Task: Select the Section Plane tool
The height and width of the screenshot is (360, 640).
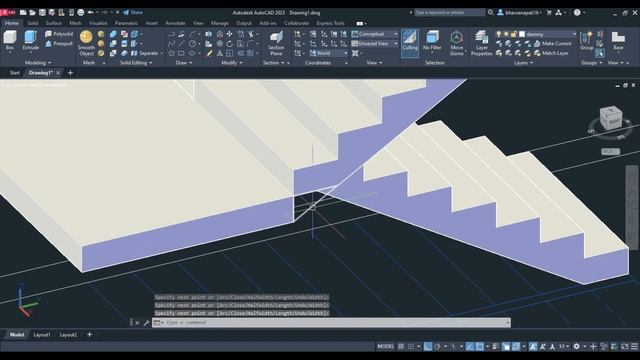Action: click(x=276, y=43)
